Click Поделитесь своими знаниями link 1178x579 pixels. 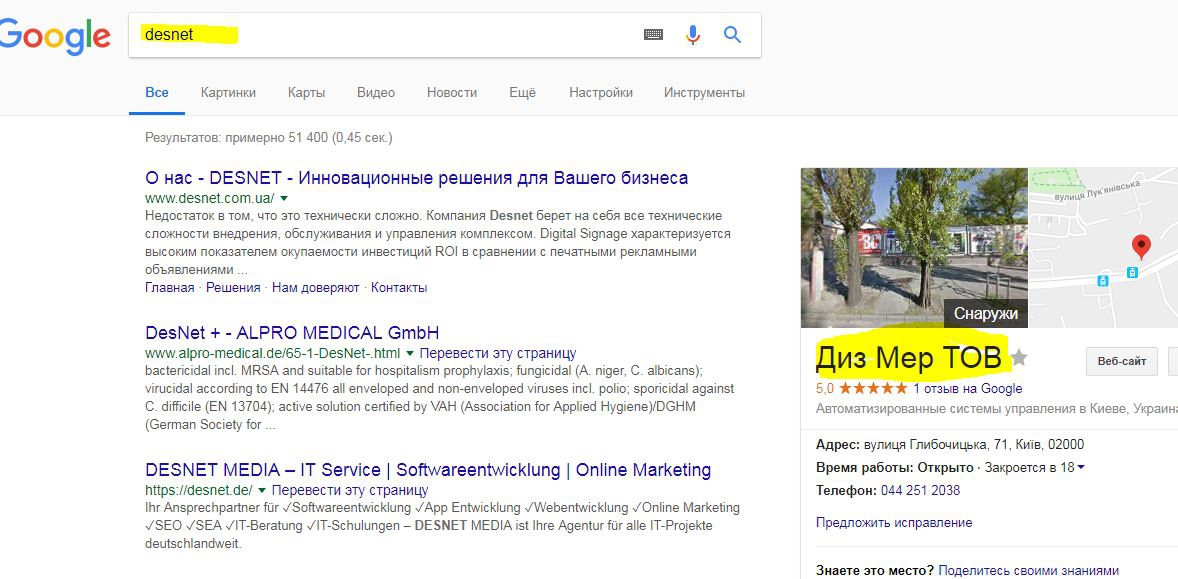(1028, 571)
